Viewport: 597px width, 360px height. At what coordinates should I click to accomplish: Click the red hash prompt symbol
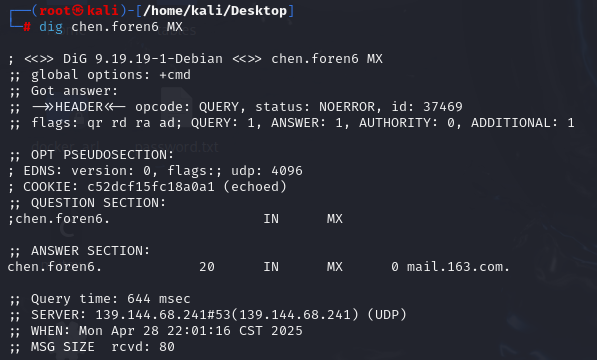pos(27,27)
